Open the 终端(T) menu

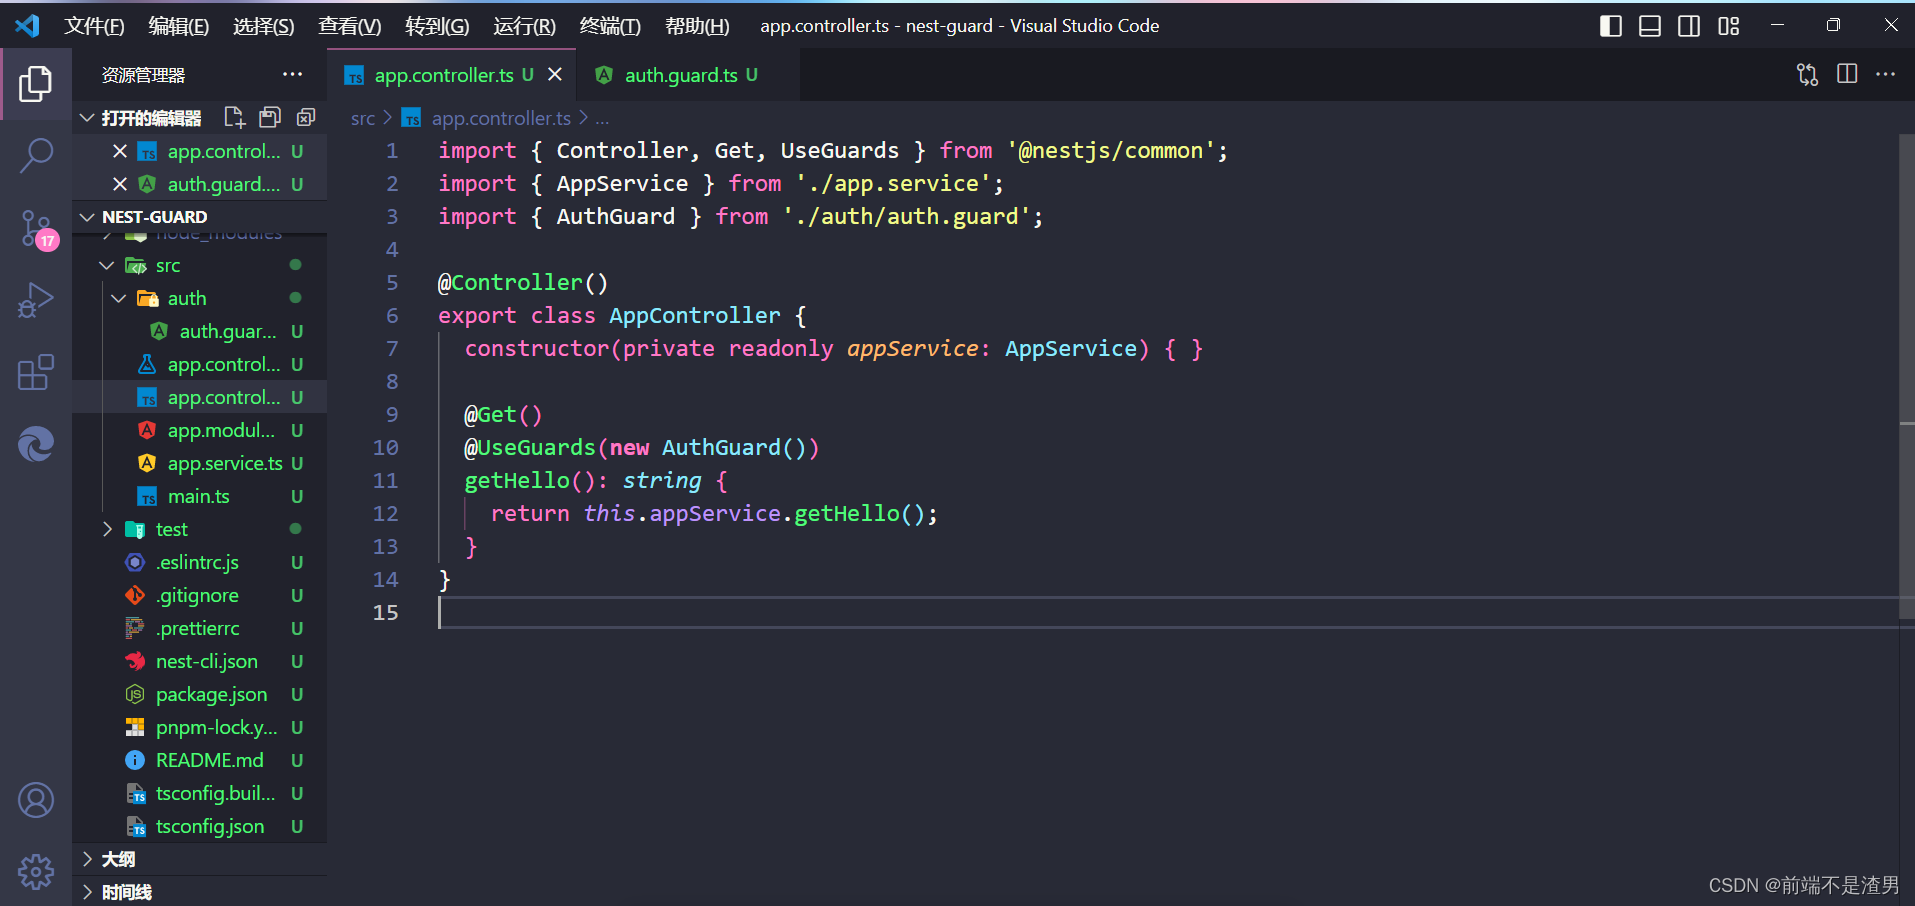(610, 26)
